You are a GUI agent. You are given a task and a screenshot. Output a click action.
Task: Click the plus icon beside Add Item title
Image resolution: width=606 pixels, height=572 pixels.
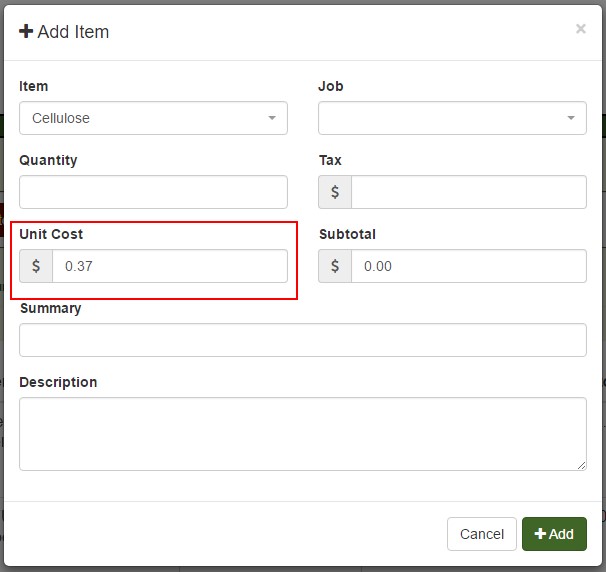pos(26,32)
